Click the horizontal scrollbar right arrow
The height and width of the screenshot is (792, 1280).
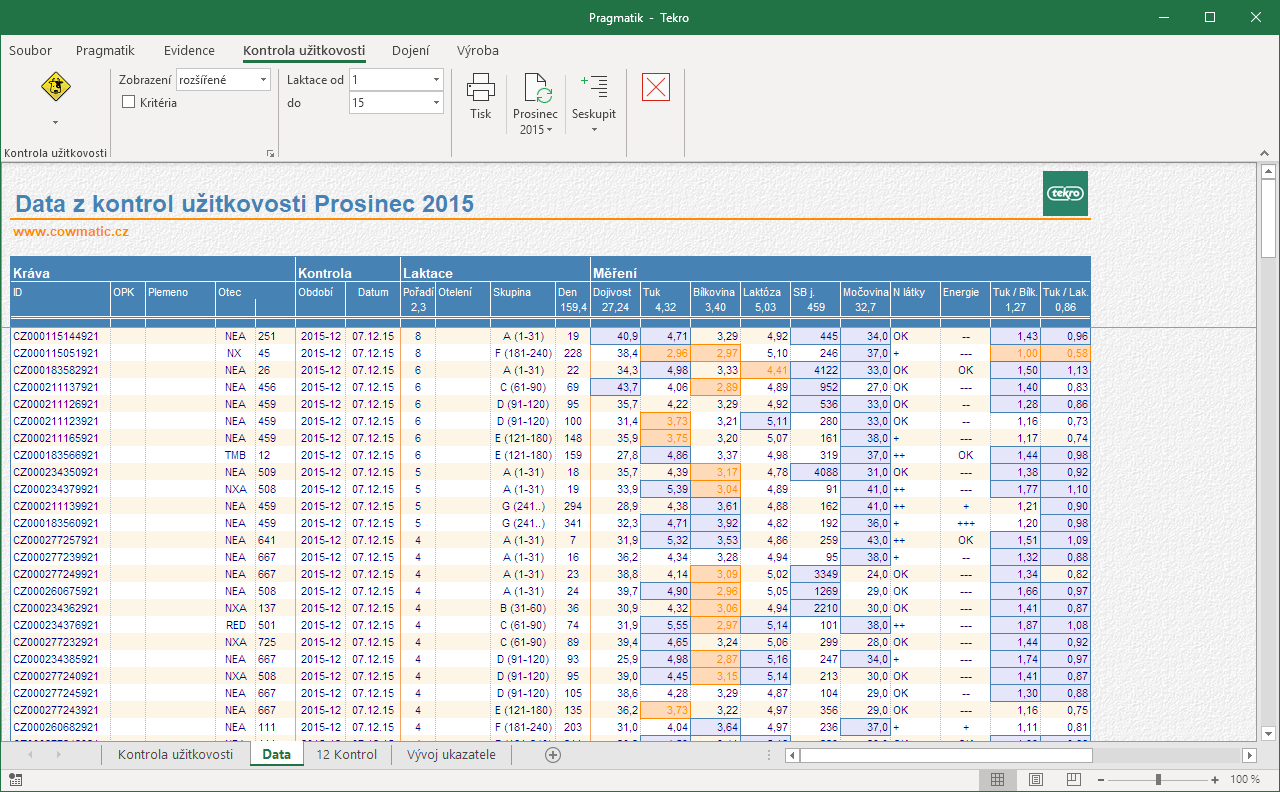(1249, 755)
